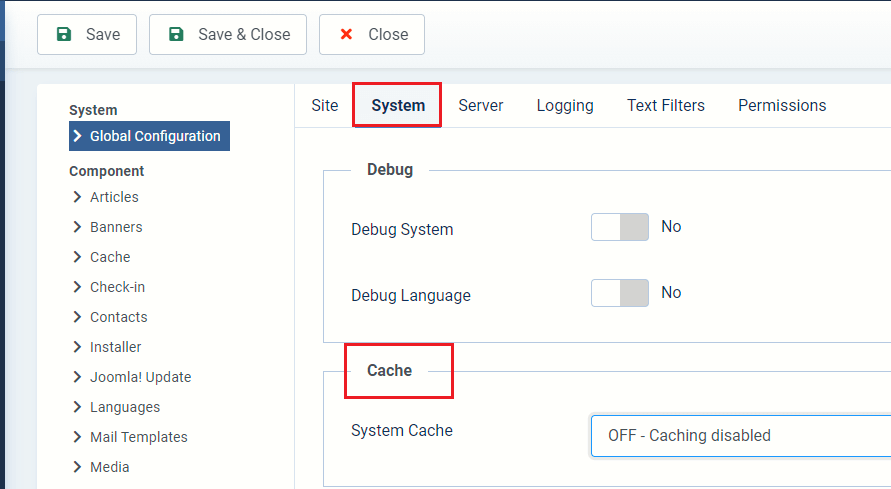This screenshot has width=891, height=489.
Task: Toggle the Debug Language switch
Action: [x=620, y=293]
